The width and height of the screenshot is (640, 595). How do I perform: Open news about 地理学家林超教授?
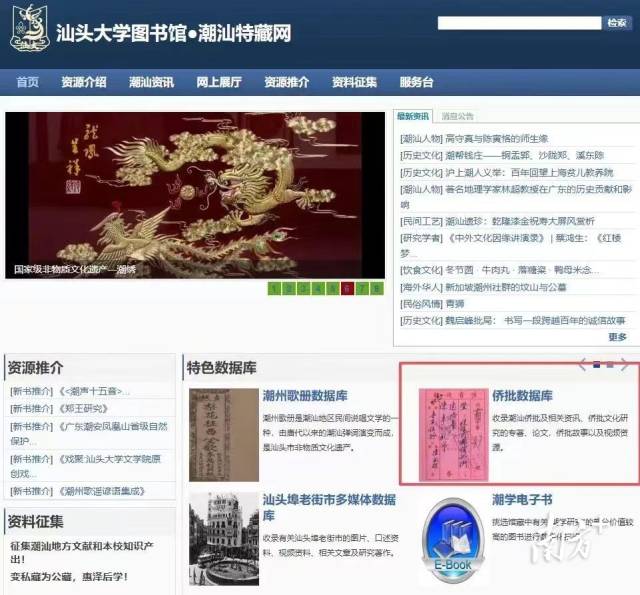[x=516, y=196]
